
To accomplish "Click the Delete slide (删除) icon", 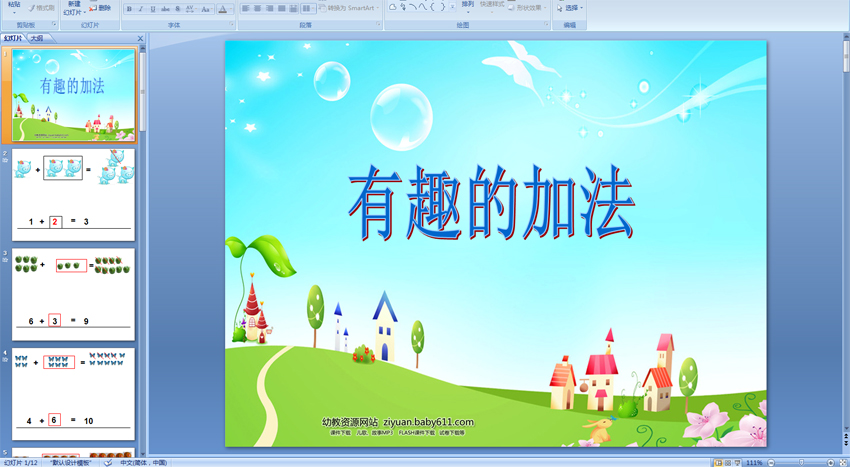I will click(100, 8).
